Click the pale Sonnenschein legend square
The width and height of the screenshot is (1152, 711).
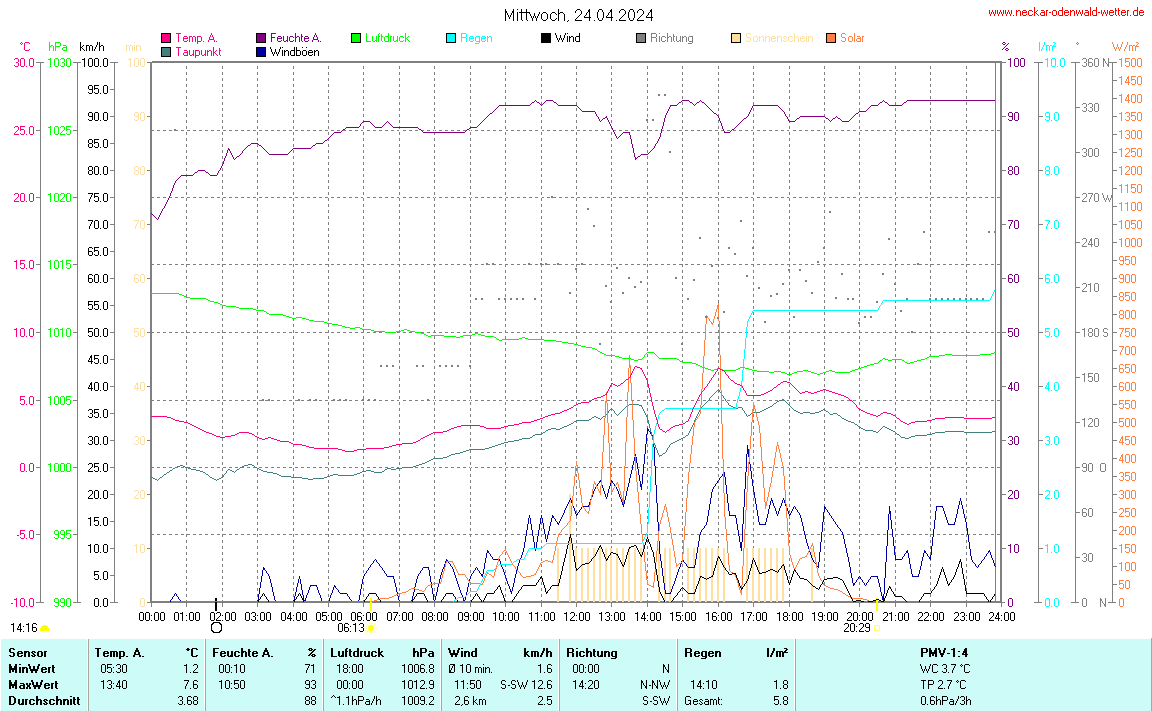click(x=736, y=38)
